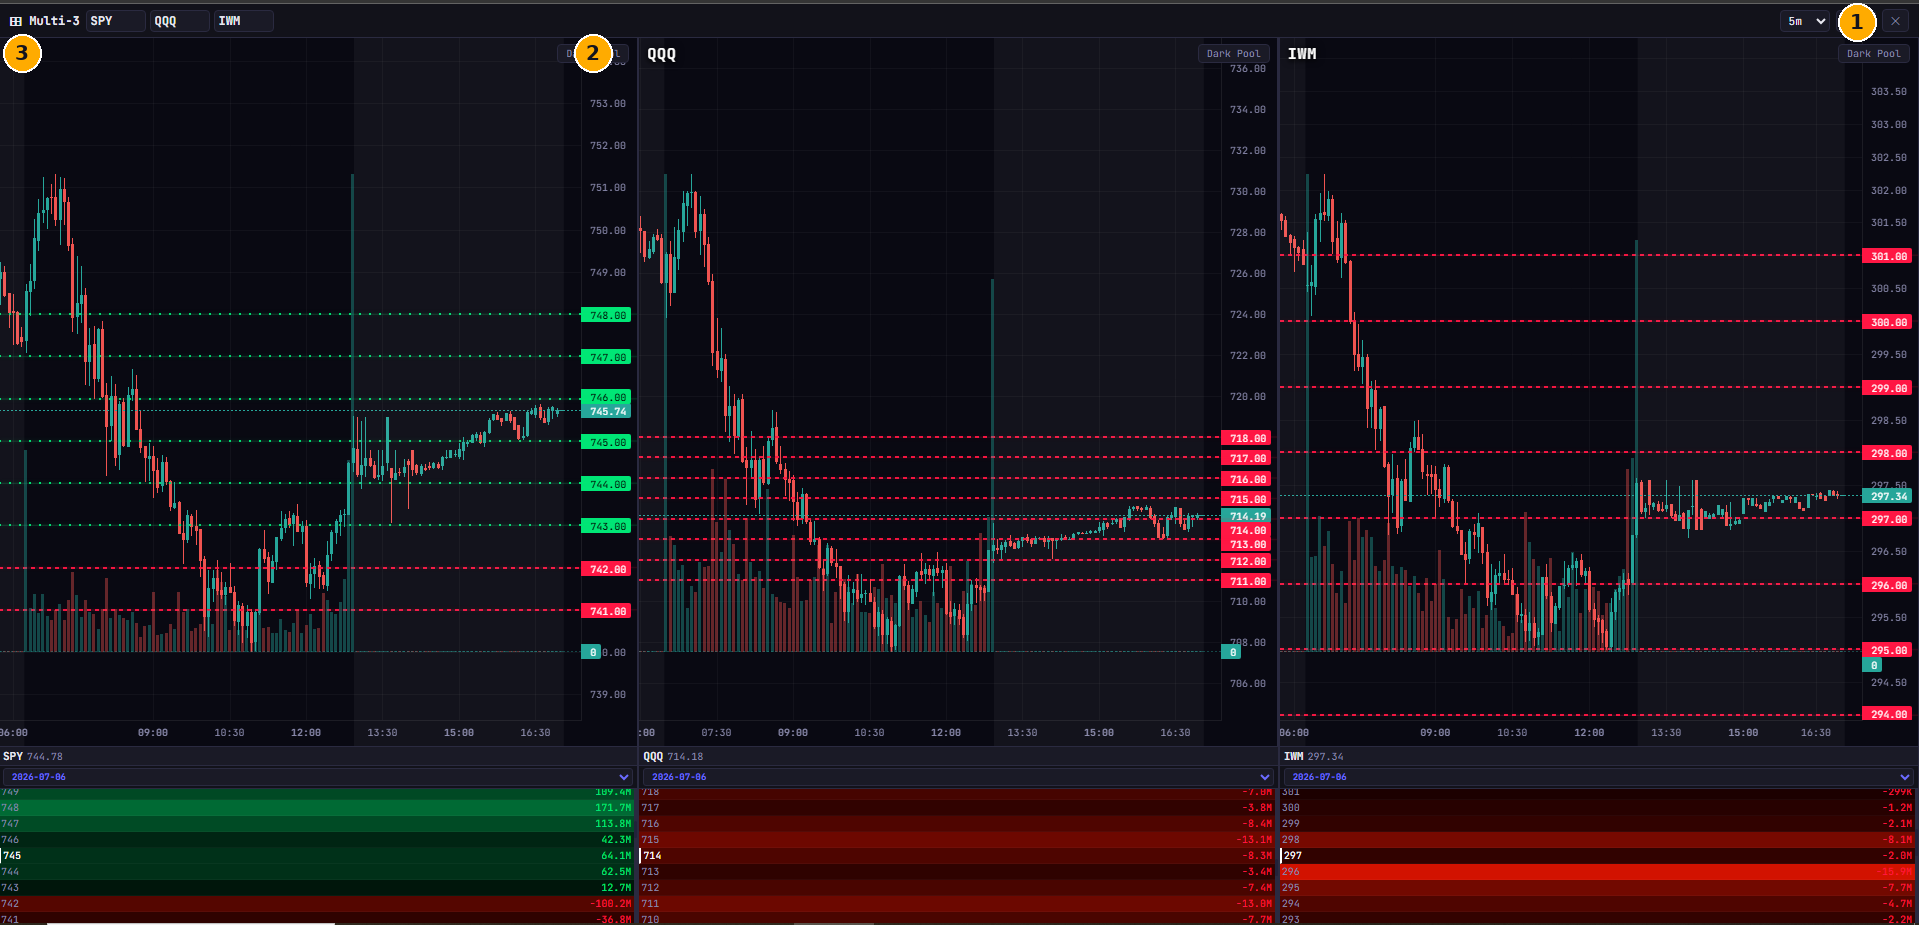This screenshot has width=1919, height=925.
Task: Edit the SPY ticker field in header
Action: point(116,21)
